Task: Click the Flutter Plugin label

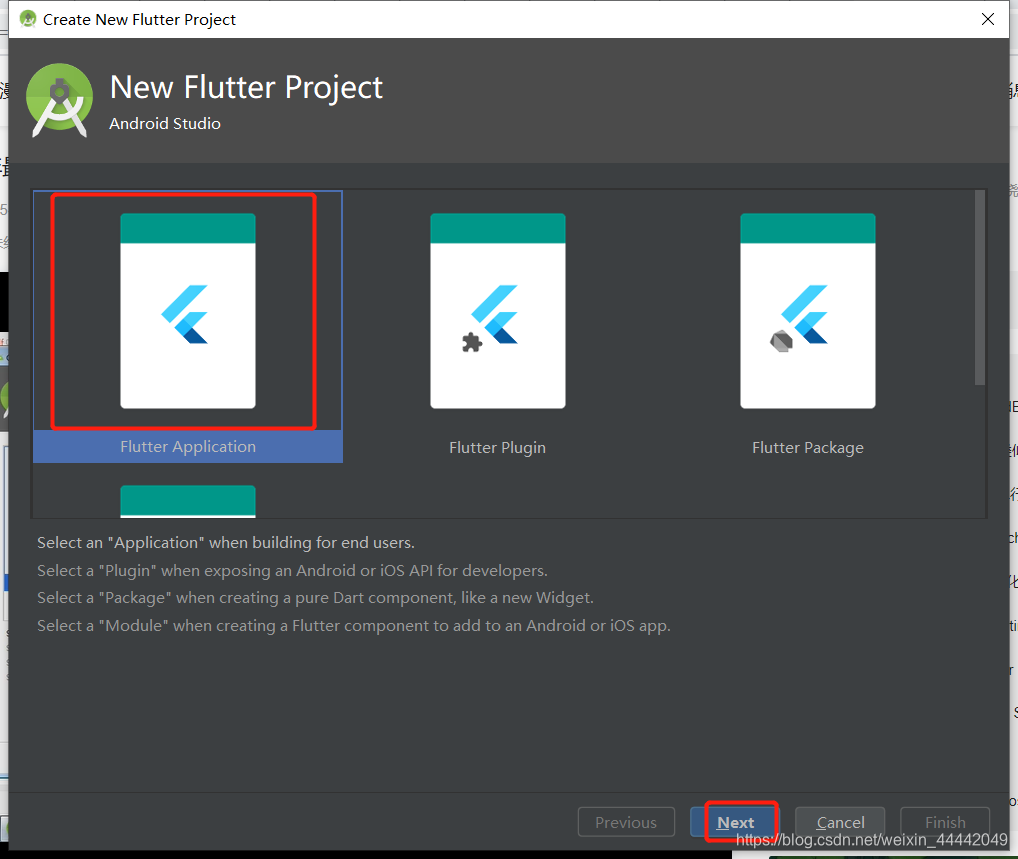Action: coord(497,447)
